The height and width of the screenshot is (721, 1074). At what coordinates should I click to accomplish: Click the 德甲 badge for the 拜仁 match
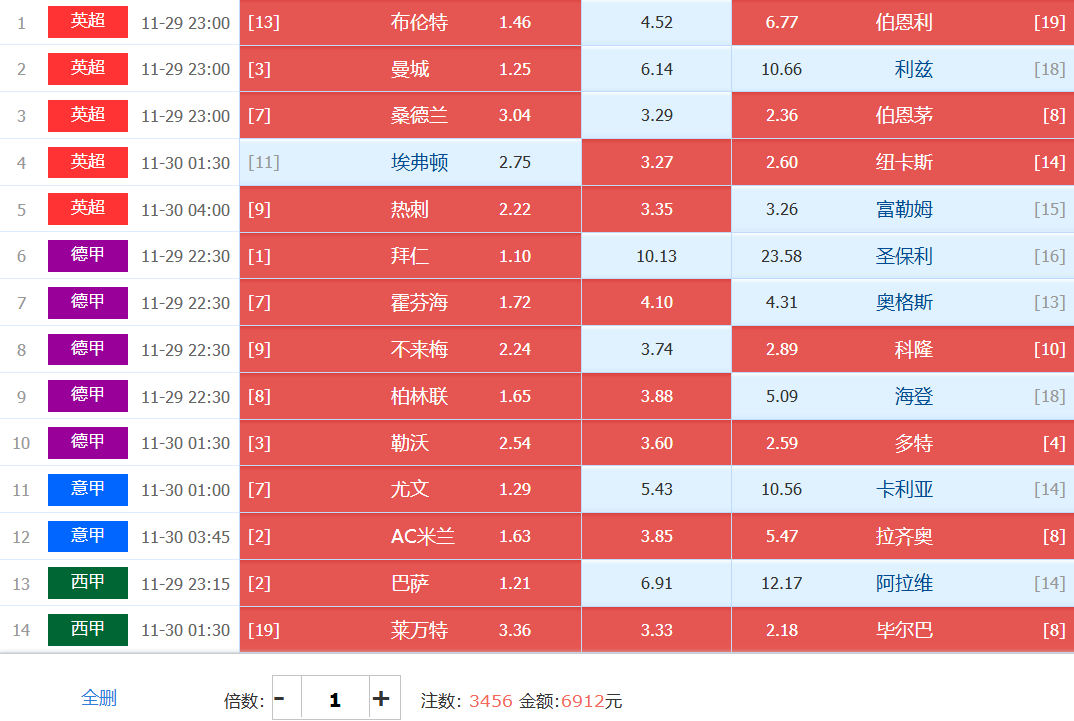coord(88,256)
